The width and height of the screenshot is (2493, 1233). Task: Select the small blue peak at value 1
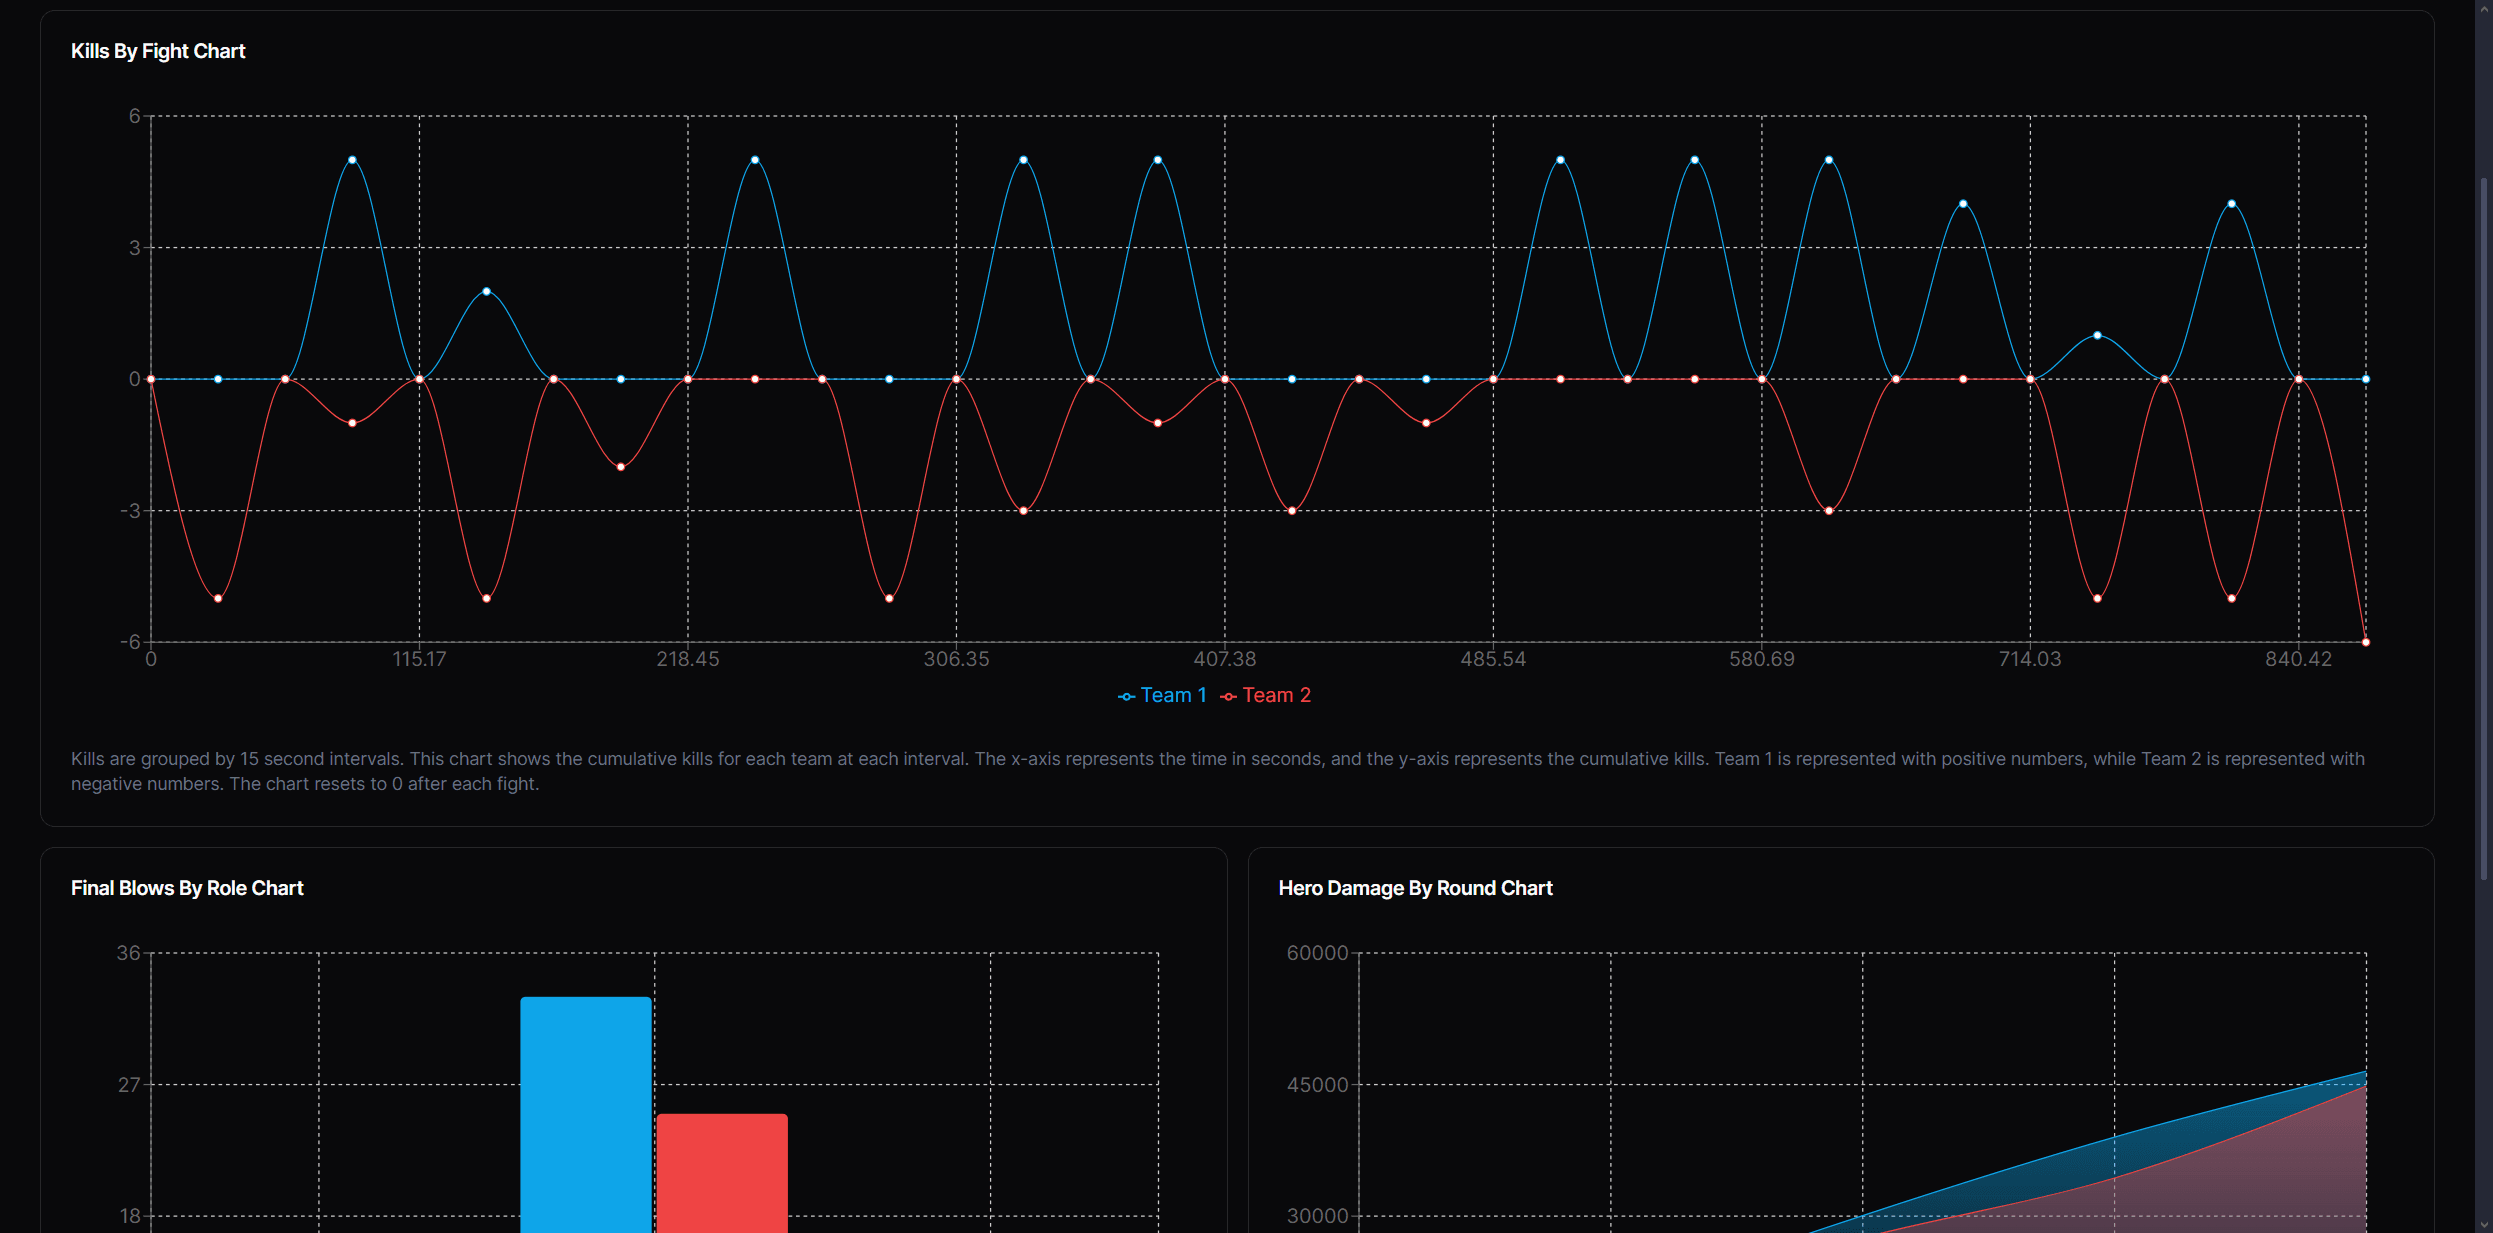point(2095,336)
